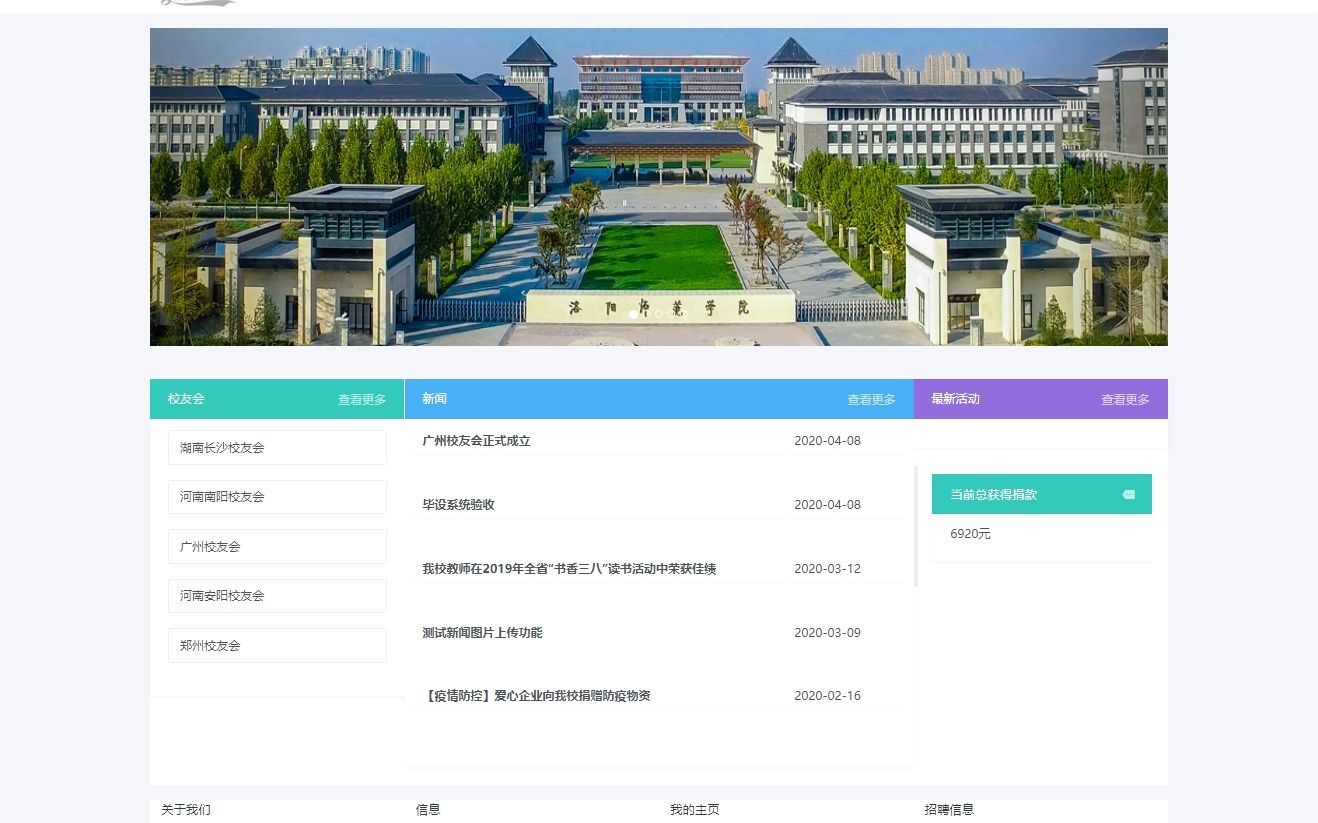Click the 我的主页 footer heading
1318x823 pixels.
point(695,809)
